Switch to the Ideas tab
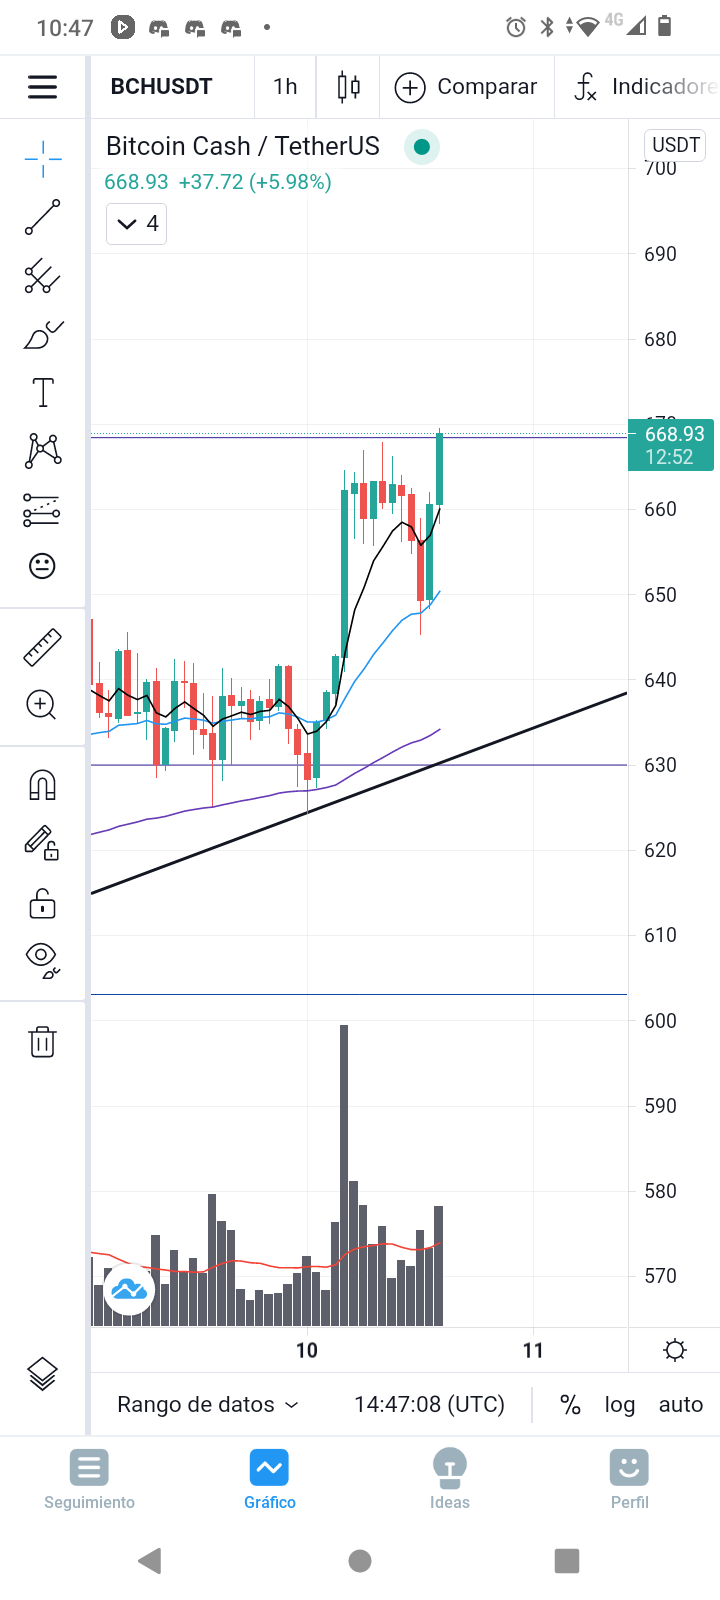 [450, 1479]
